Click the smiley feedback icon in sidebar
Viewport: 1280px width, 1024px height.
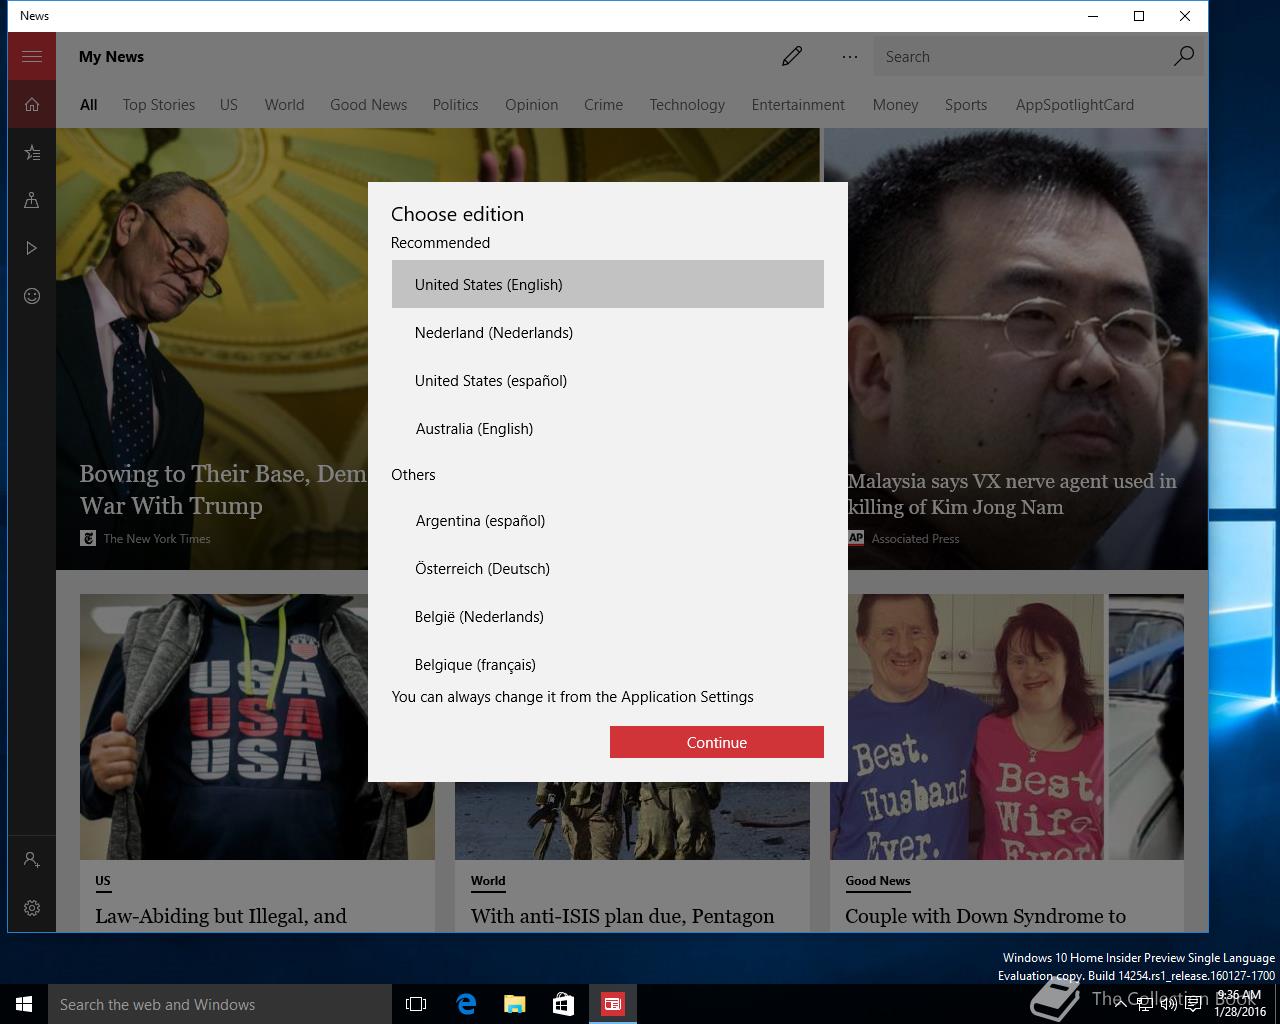point(32,296)
